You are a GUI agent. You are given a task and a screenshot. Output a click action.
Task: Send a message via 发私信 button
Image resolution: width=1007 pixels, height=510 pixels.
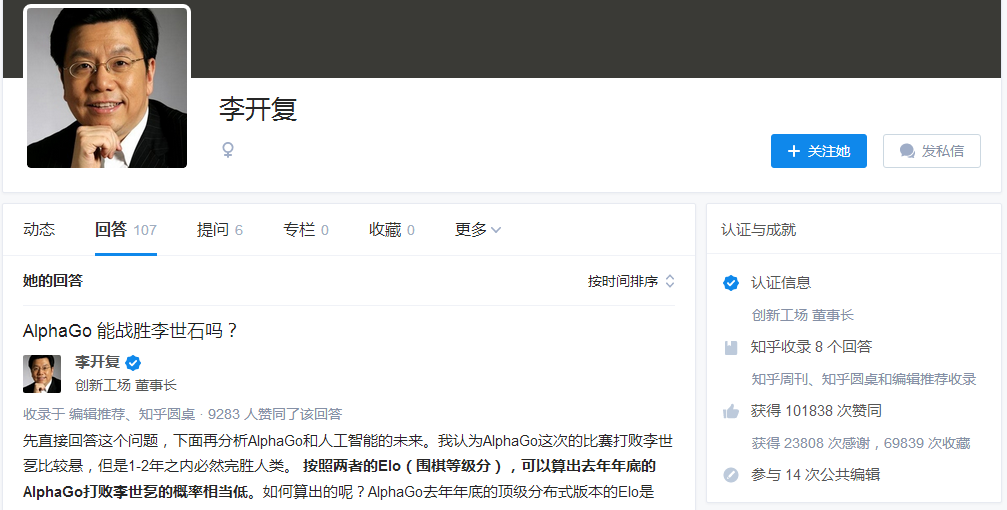pyautogui.click(x=932, y=151)
